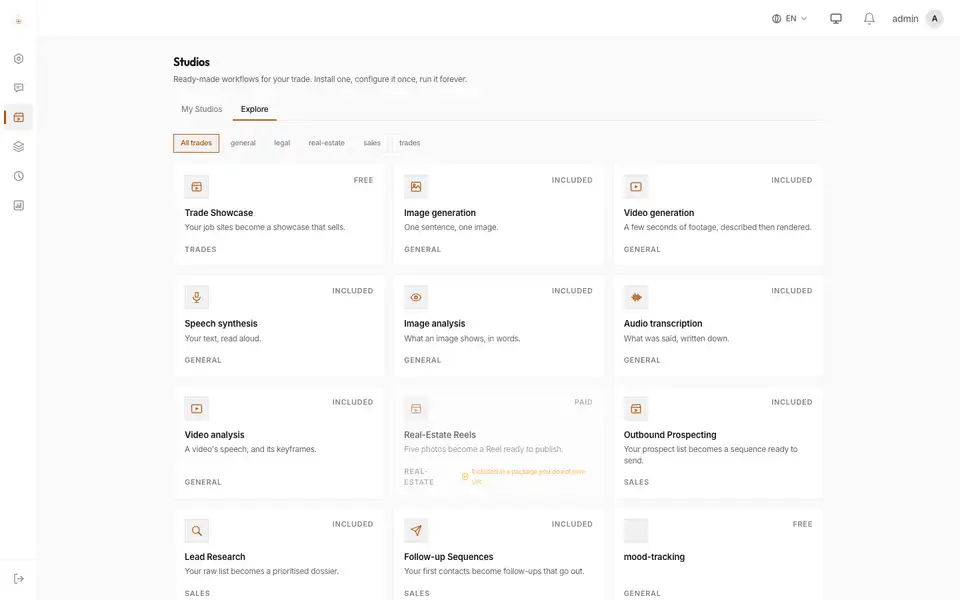Click 'What was said, written down.' description
Viewport: 960px width, 600px height.
[x=677, y=339]
